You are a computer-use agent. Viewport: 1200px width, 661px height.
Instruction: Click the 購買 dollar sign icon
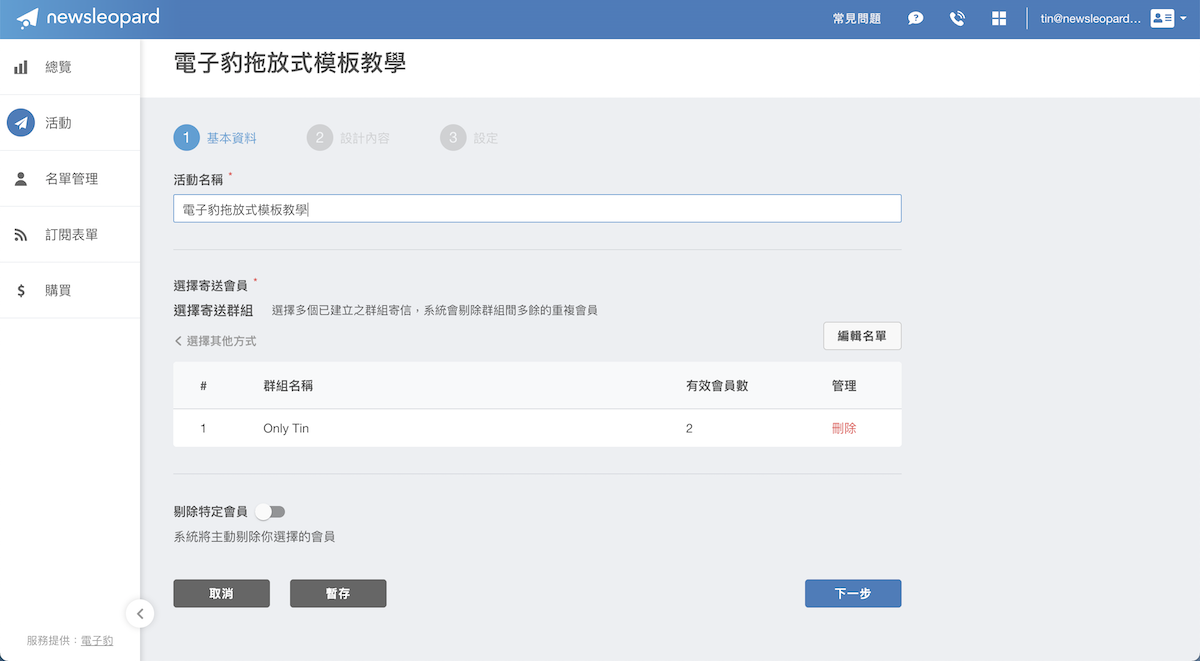click(21, 291)
